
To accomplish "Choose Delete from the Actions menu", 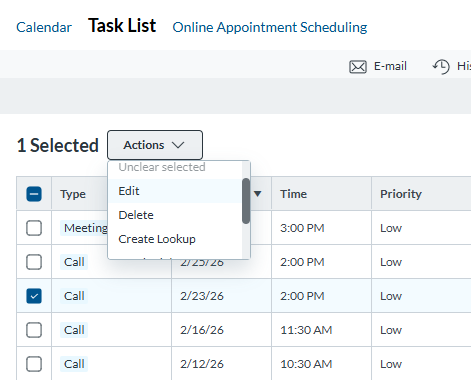I will click(x=175, y=215).
